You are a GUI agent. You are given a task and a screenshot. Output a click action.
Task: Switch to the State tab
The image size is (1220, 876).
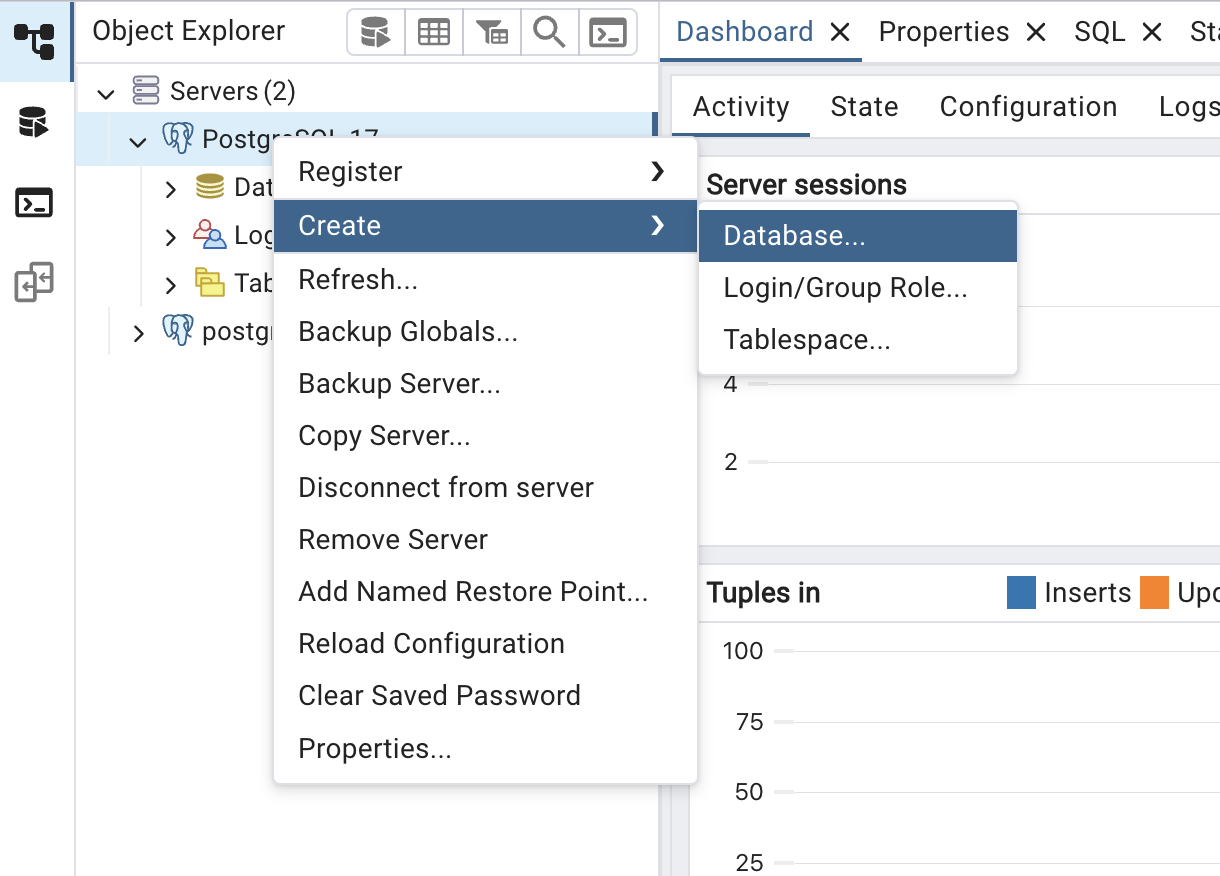(864, 107)
